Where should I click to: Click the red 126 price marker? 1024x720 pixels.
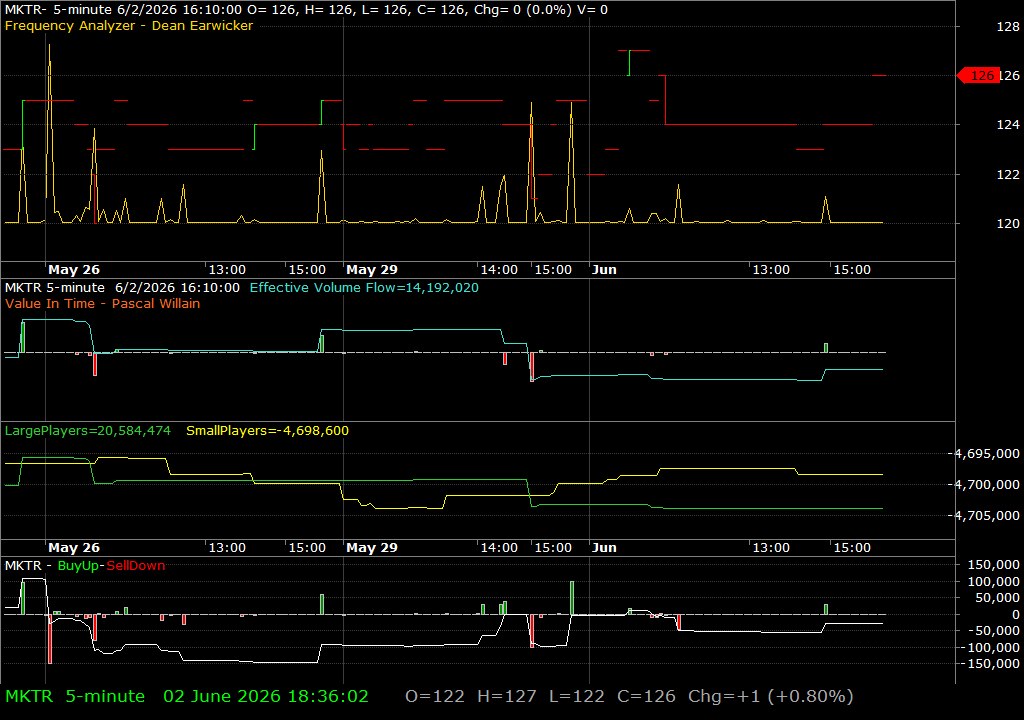pyautogui.click(x=978, y=76)
